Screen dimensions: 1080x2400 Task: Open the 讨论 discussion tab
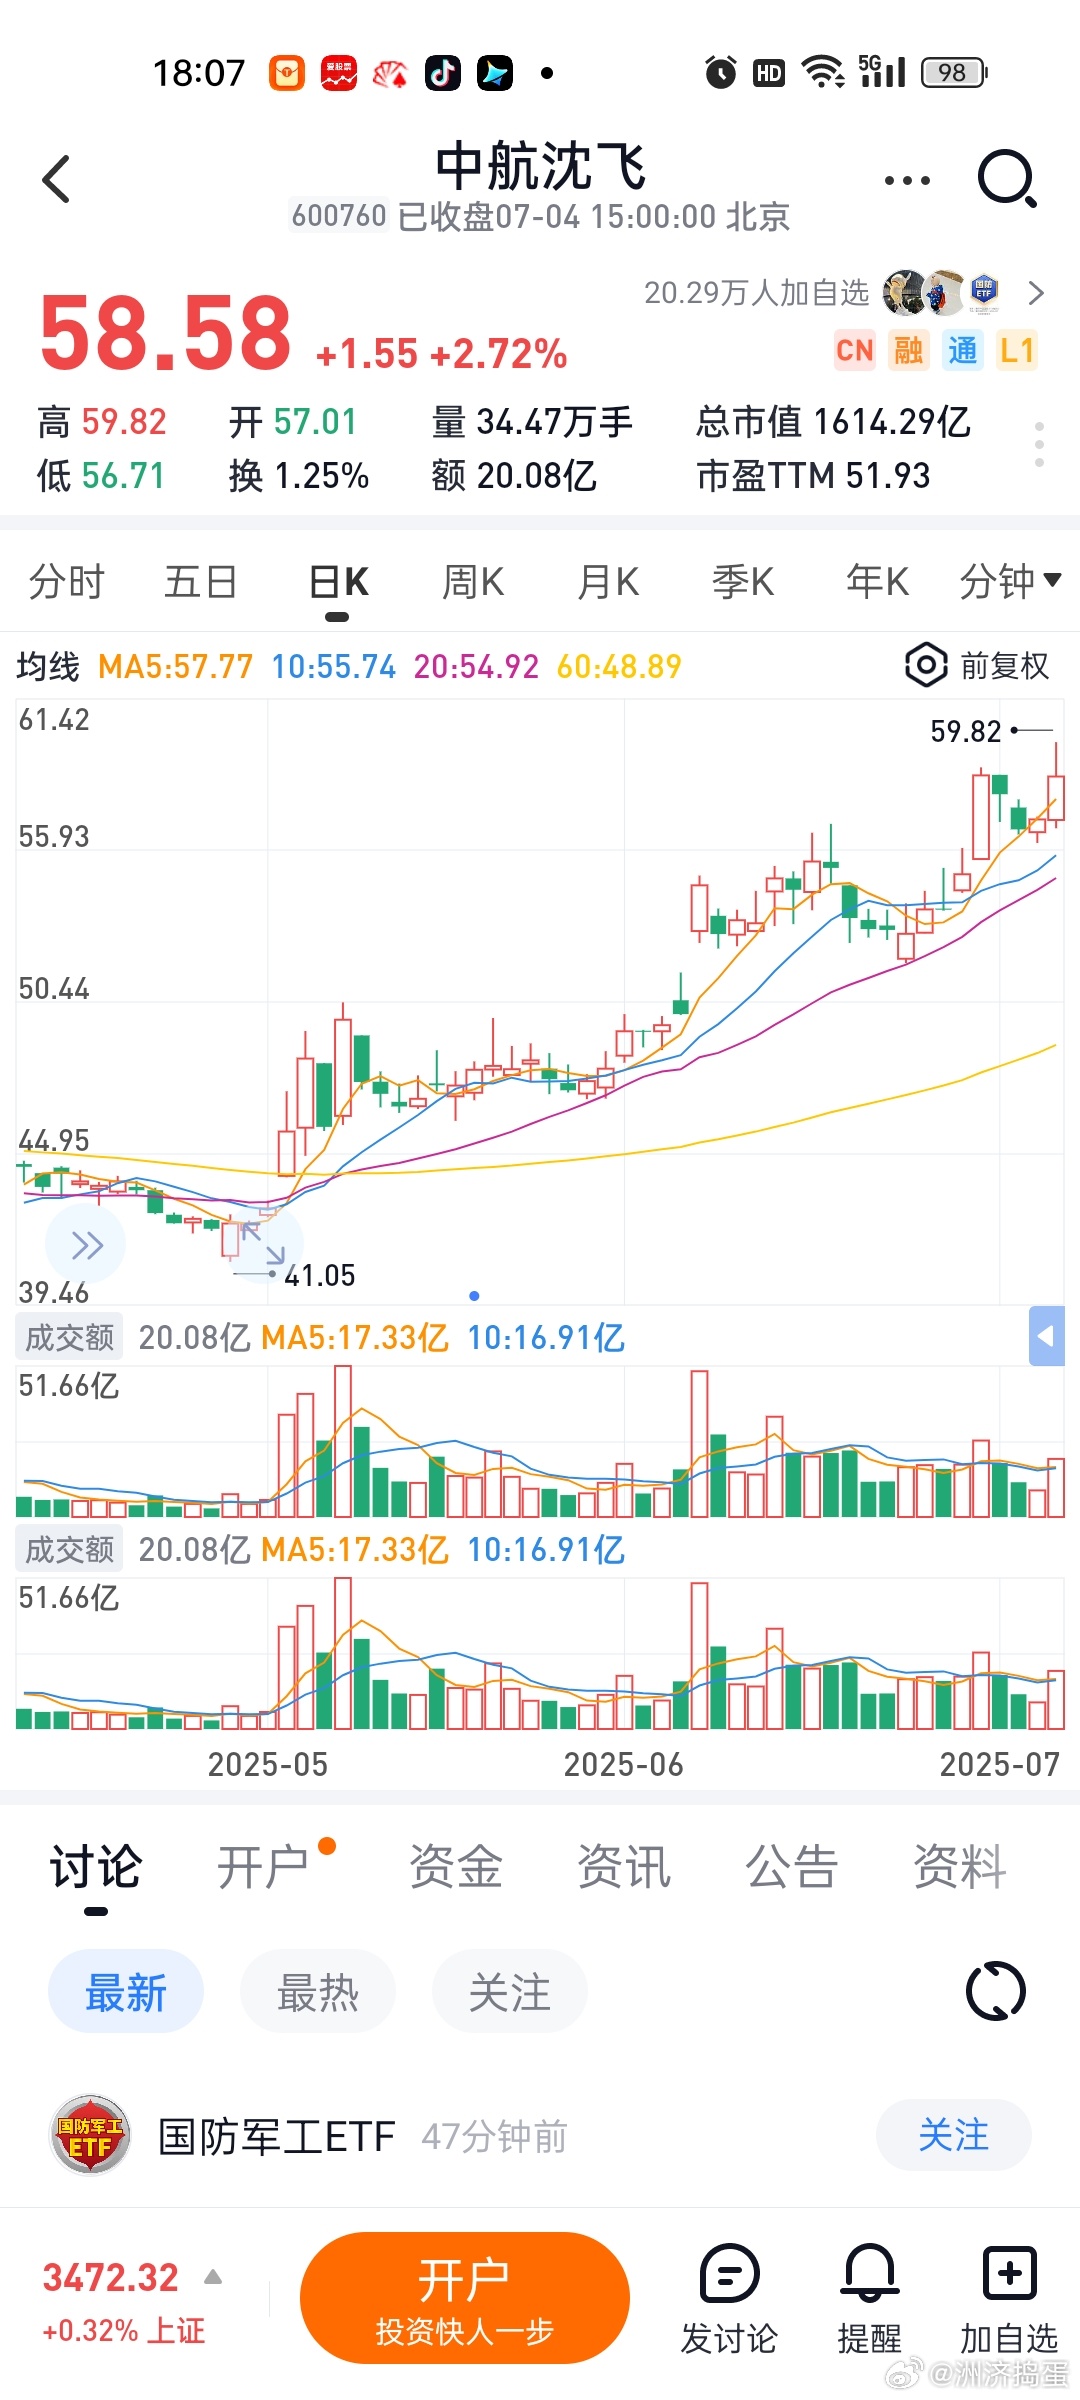96,1868
